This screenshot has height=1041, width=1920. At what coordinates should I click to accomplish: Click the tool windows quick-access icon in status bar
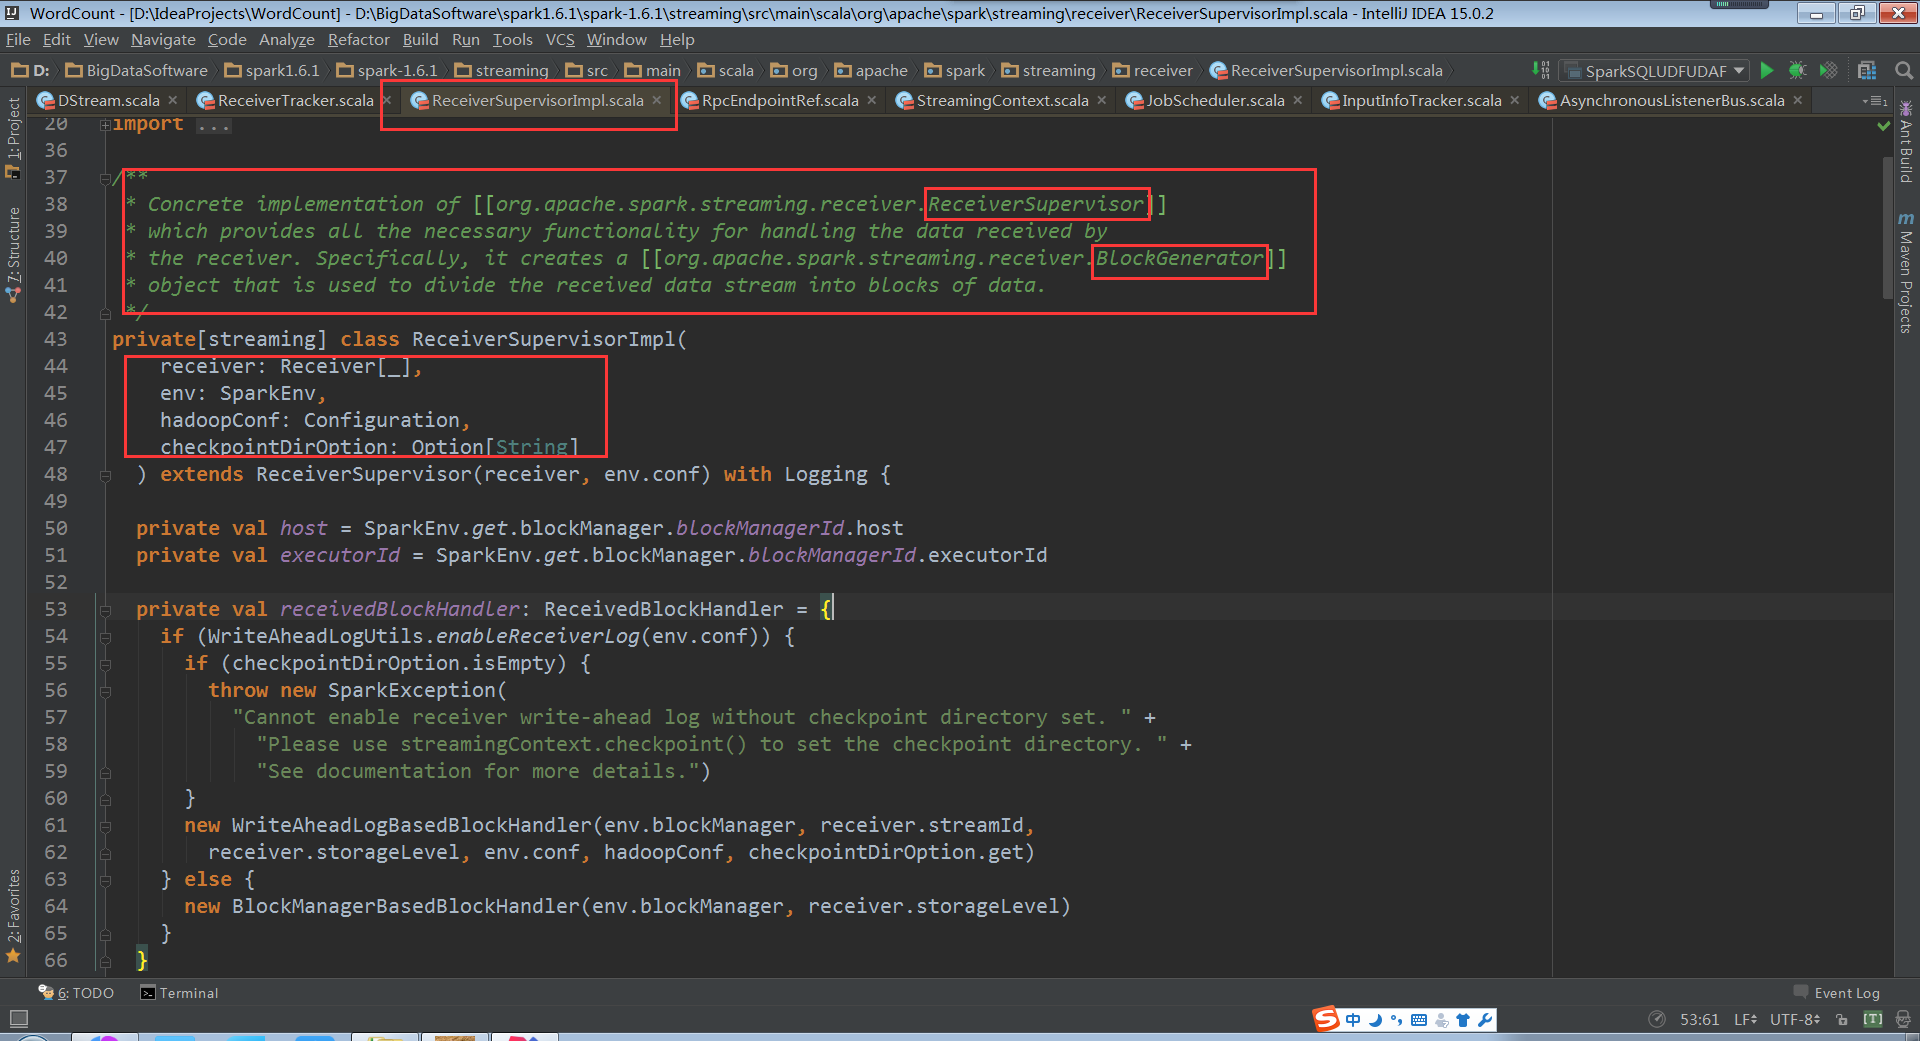(18, 1019)
